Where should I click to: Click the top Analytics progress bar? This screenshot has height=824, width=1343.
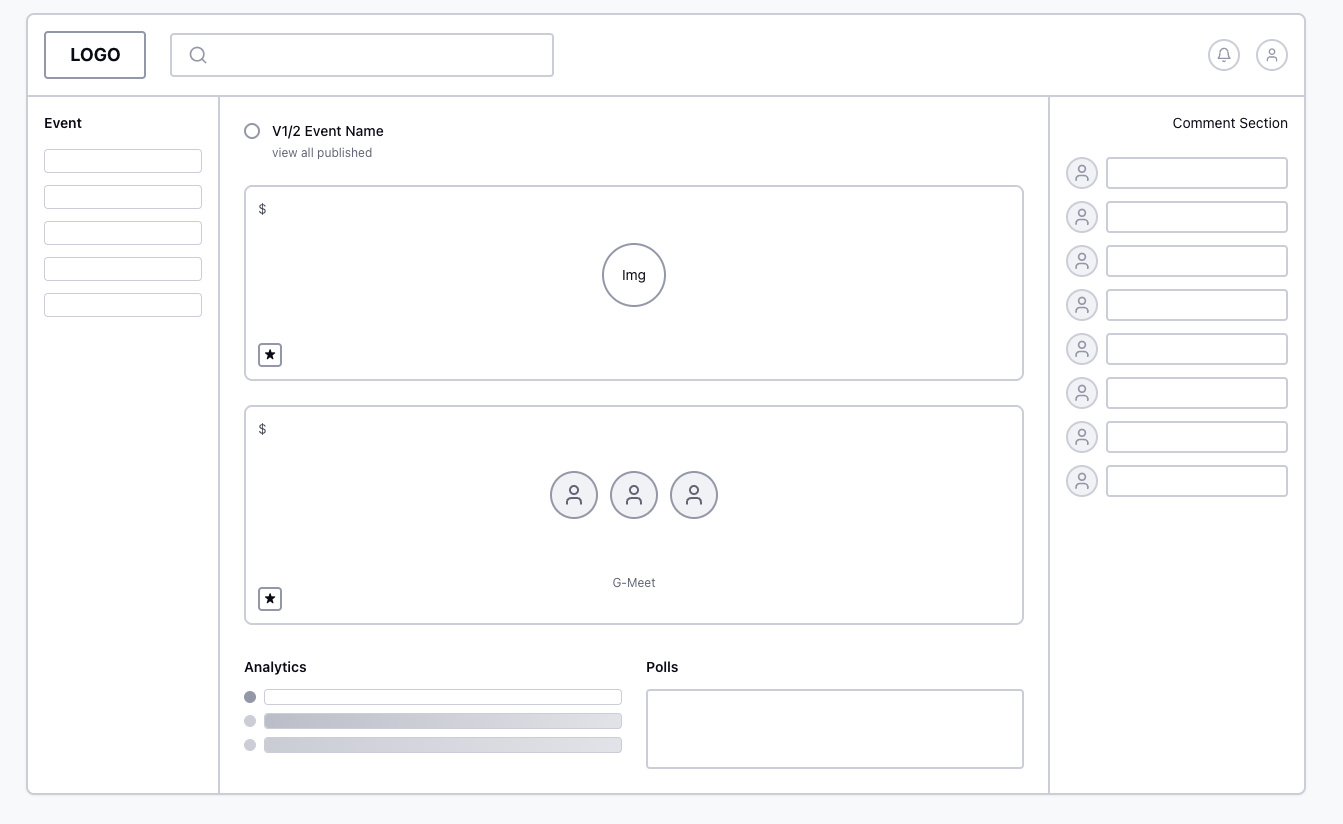coord(443,697)
